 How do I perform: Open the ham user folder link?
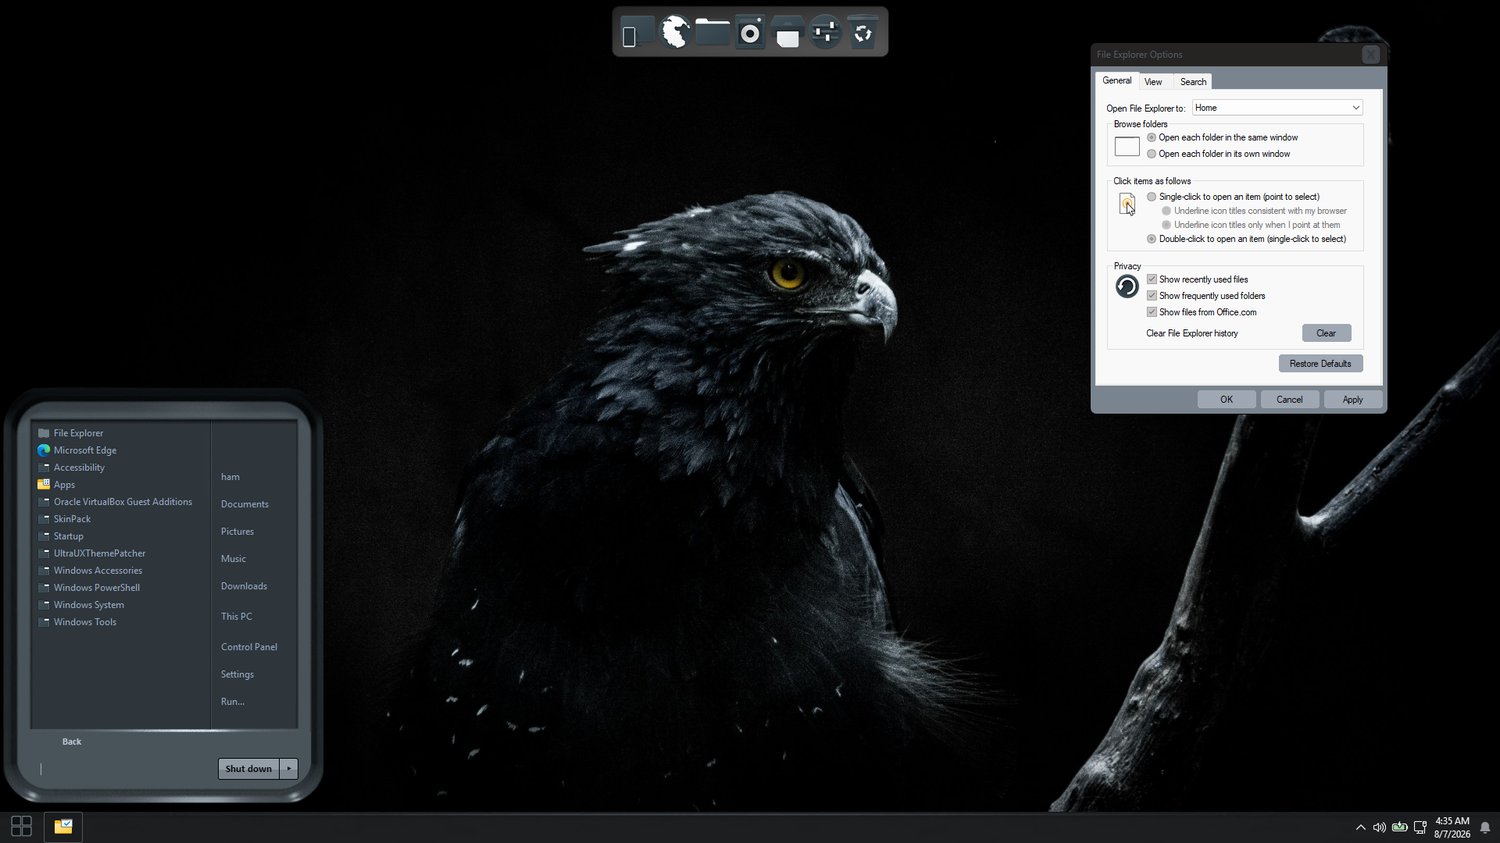[230, 477]
